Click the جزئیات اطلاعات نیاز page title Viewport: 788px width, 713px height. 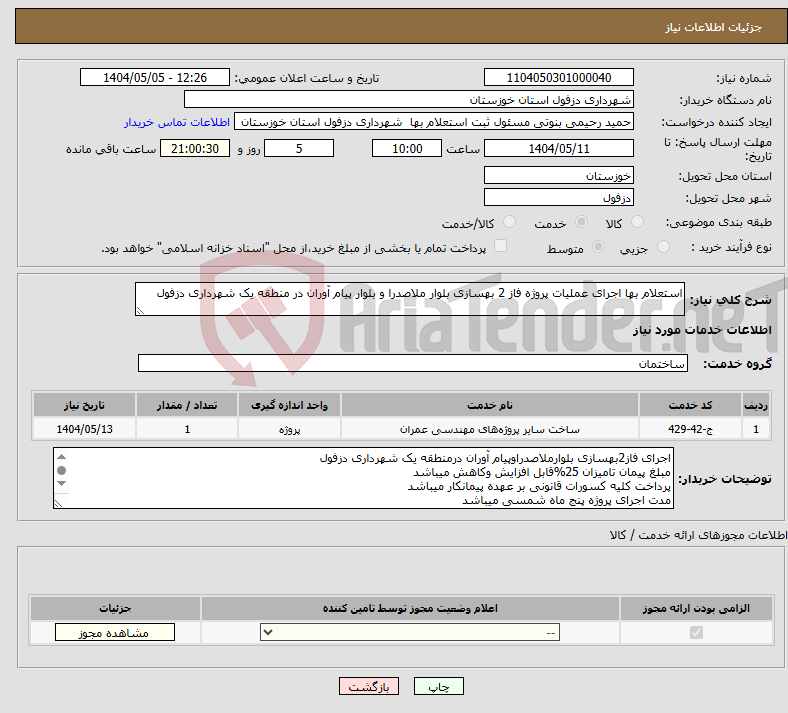[714, 27]
